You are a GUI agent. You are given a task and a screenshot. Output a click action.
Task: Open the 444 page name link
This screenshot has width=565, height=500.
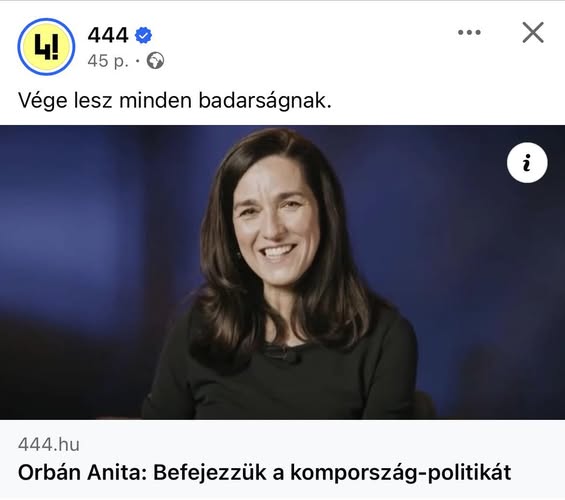108,35
